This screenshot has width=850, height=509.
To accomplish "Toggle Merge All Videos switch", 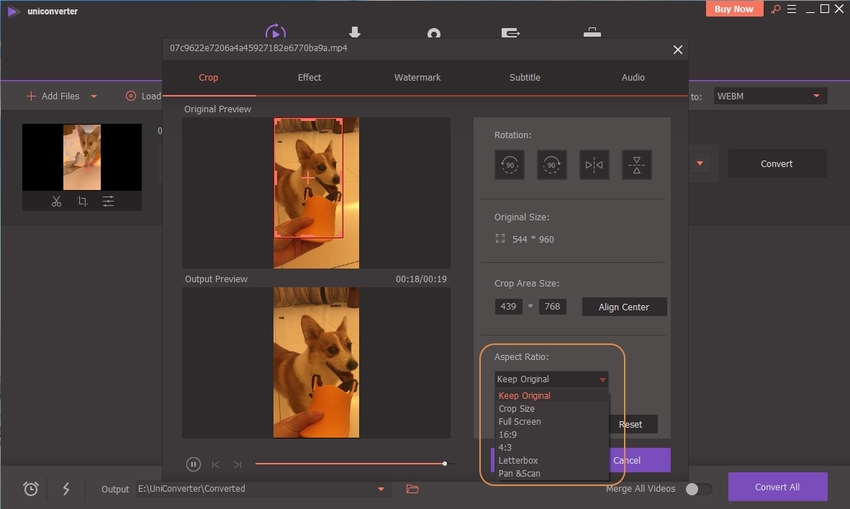I will [x=698, y=489].
